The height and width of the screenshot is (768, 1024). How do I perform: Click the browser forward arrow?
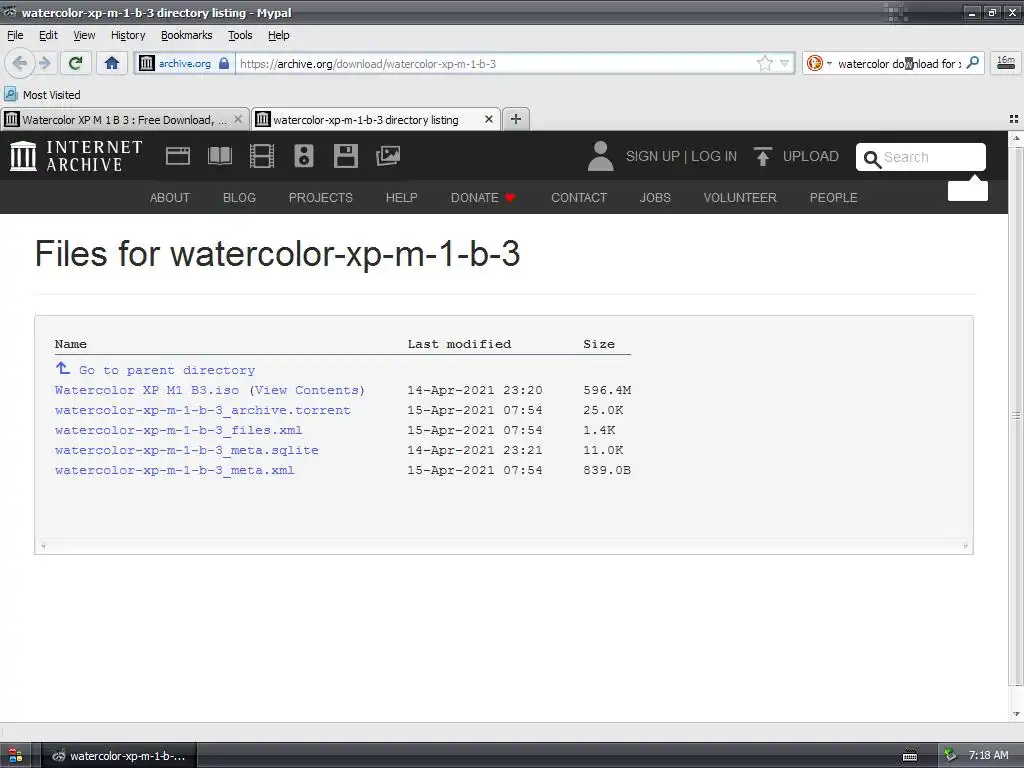pyautogui.click(x=44, y=63)
